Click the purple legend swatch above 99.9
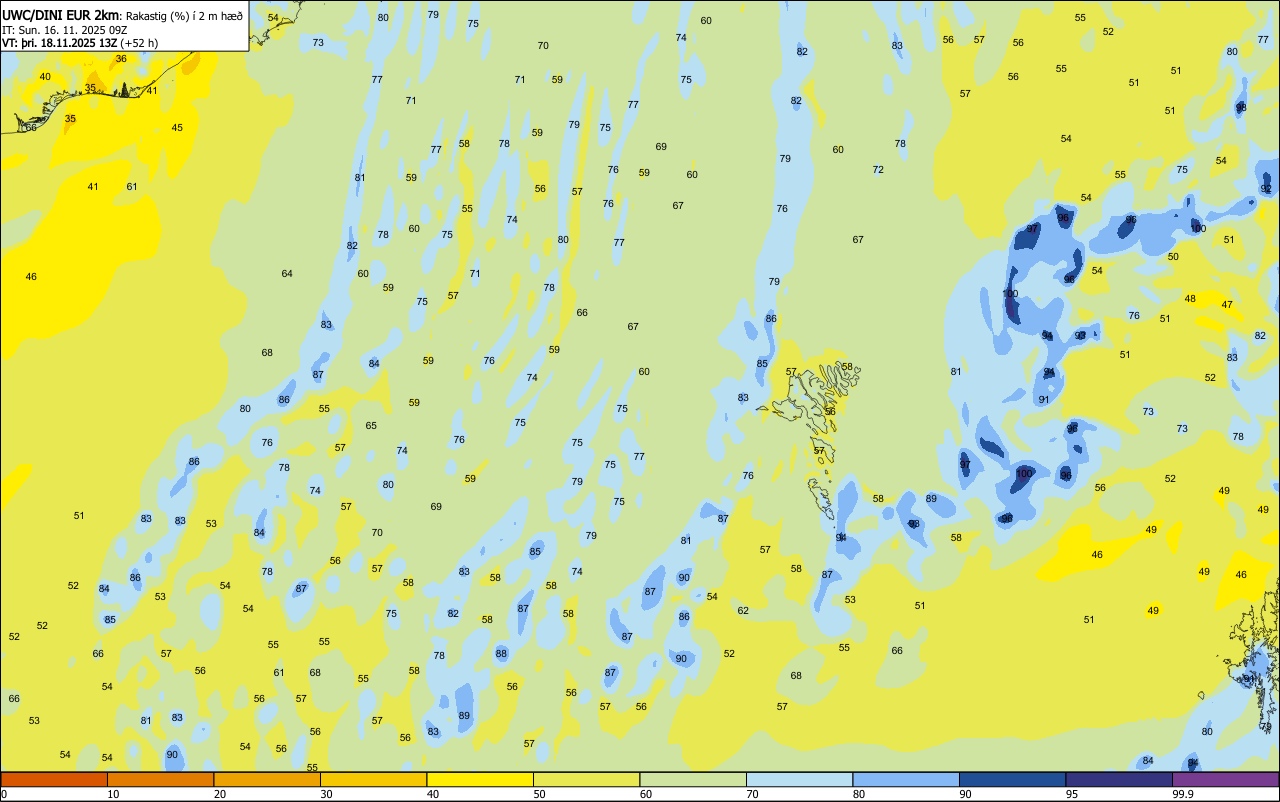The width and height of the screenshot is (1280, 802). click(x=1225, y=779)
